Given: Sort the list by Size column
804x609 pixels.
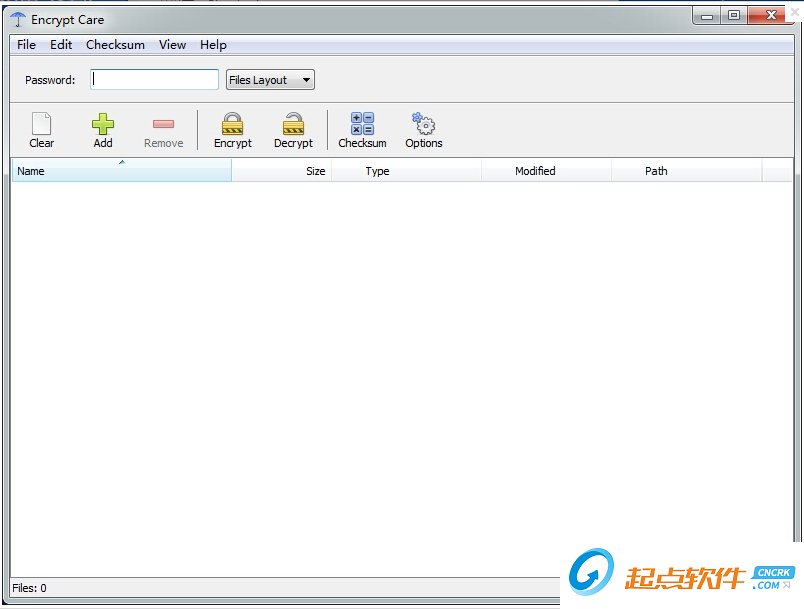Looking at the screenshot, I should [x=282, y=170].
